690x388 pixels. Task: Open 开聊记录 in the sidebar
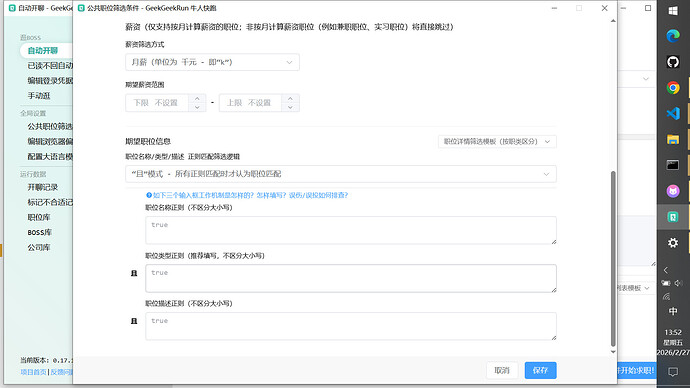pos(43,187)
